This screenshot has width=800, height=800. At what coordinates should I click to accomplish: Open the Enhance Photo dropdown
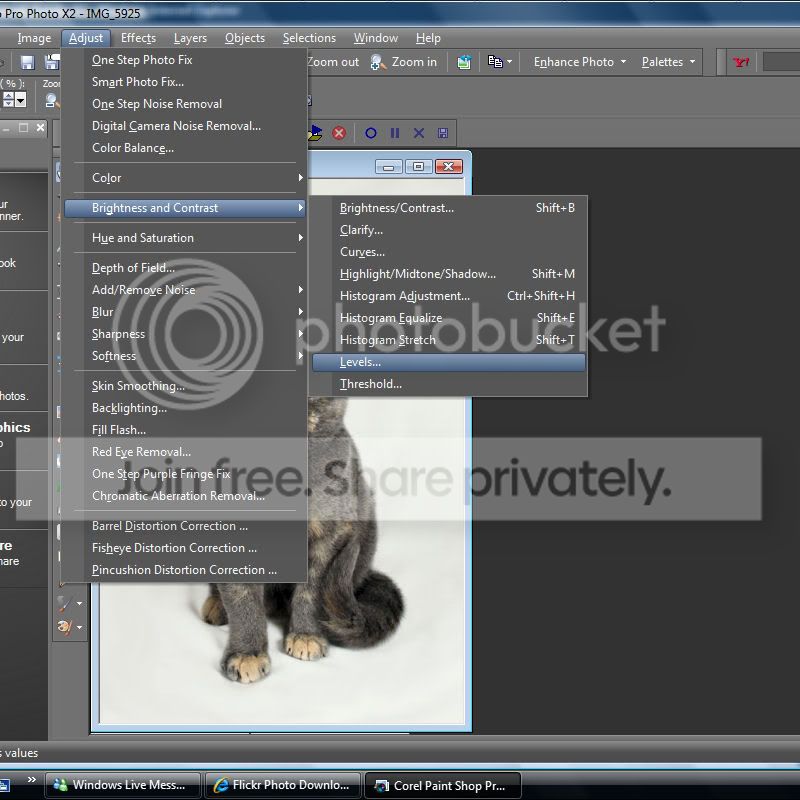pyautogui.click(x=580, y=62)
